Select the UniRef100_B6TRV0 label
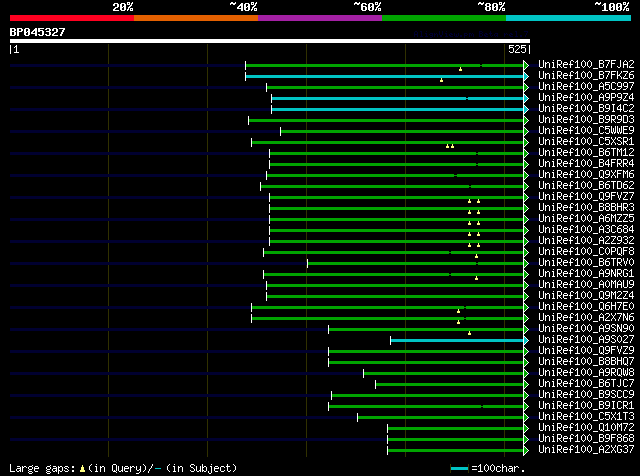The height and width of the screenshot is (476, 640). pos(586,263)
